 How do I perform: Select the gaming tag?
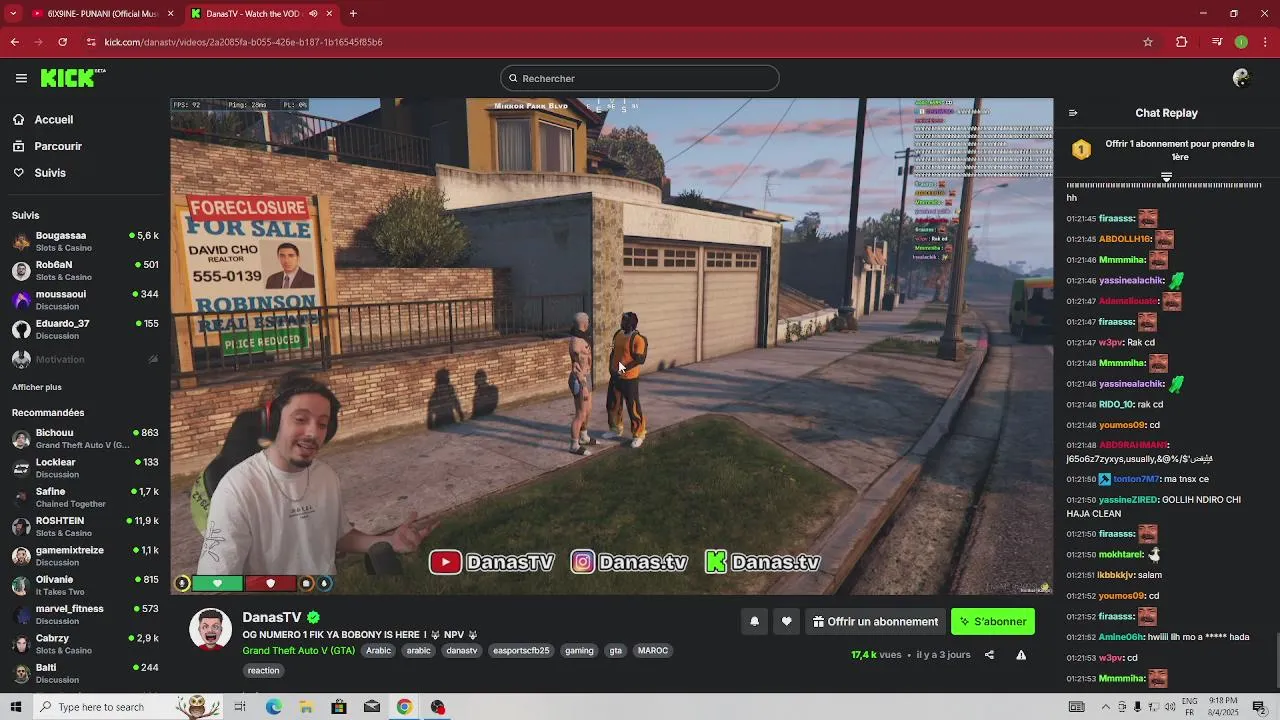[x=579, y=650]
